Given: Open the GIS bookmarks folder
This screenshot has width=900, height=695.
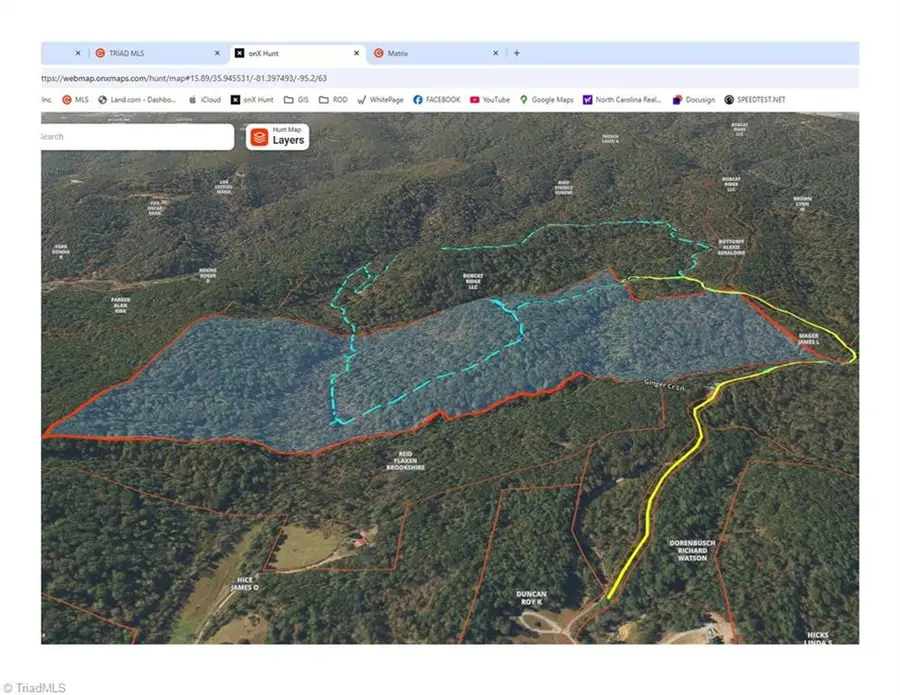Looking at the screenshot, I should (297, 99).
